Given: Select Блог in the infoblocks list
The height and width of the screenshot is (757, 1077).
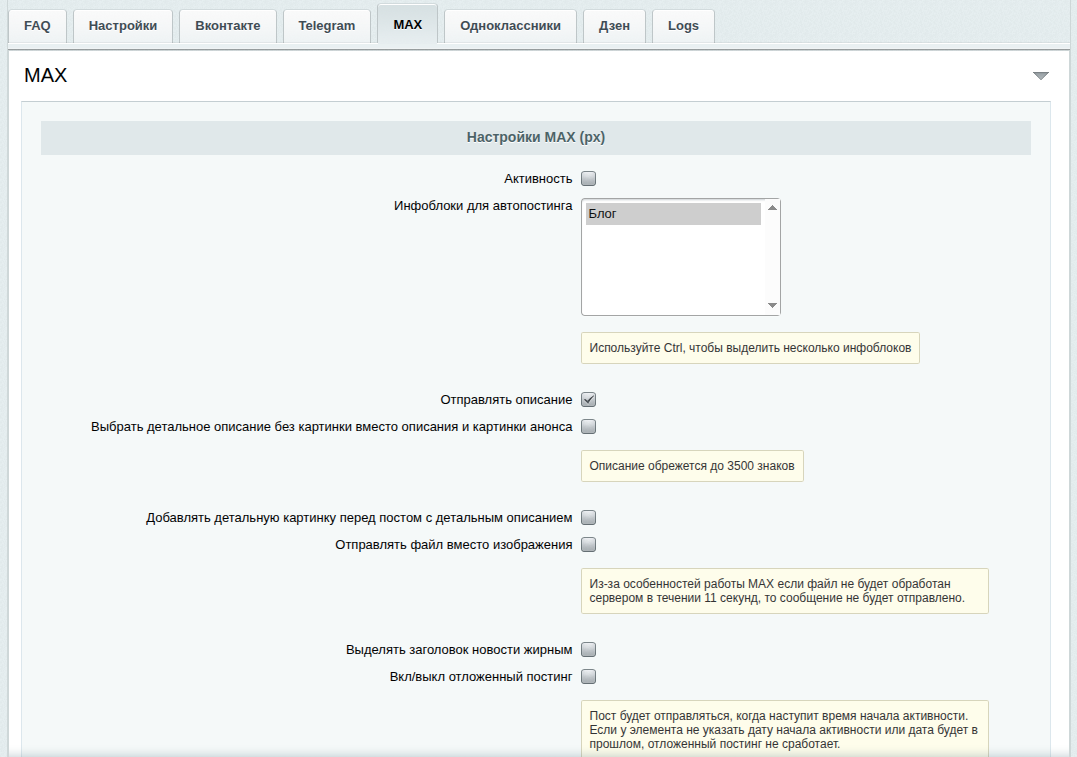Looking at the screenshot, I should click(x=673, y=214).
